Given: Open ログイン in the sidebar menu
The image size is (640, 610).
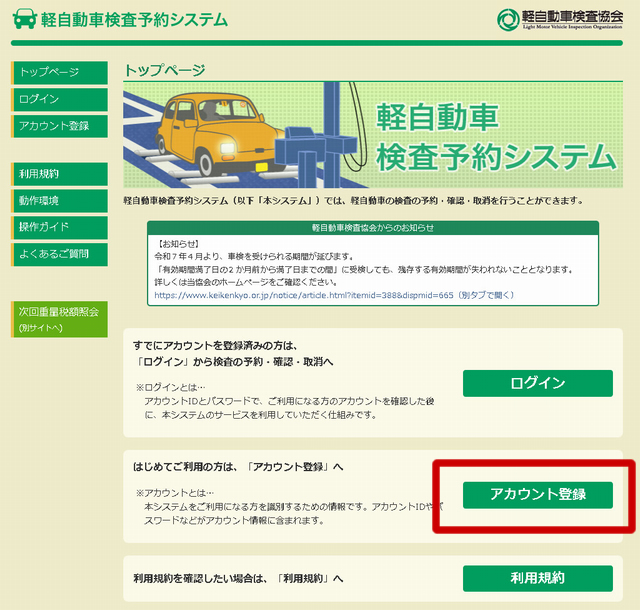Looking at the screenshot, I should pyautogui.click(x=60, y=99).
